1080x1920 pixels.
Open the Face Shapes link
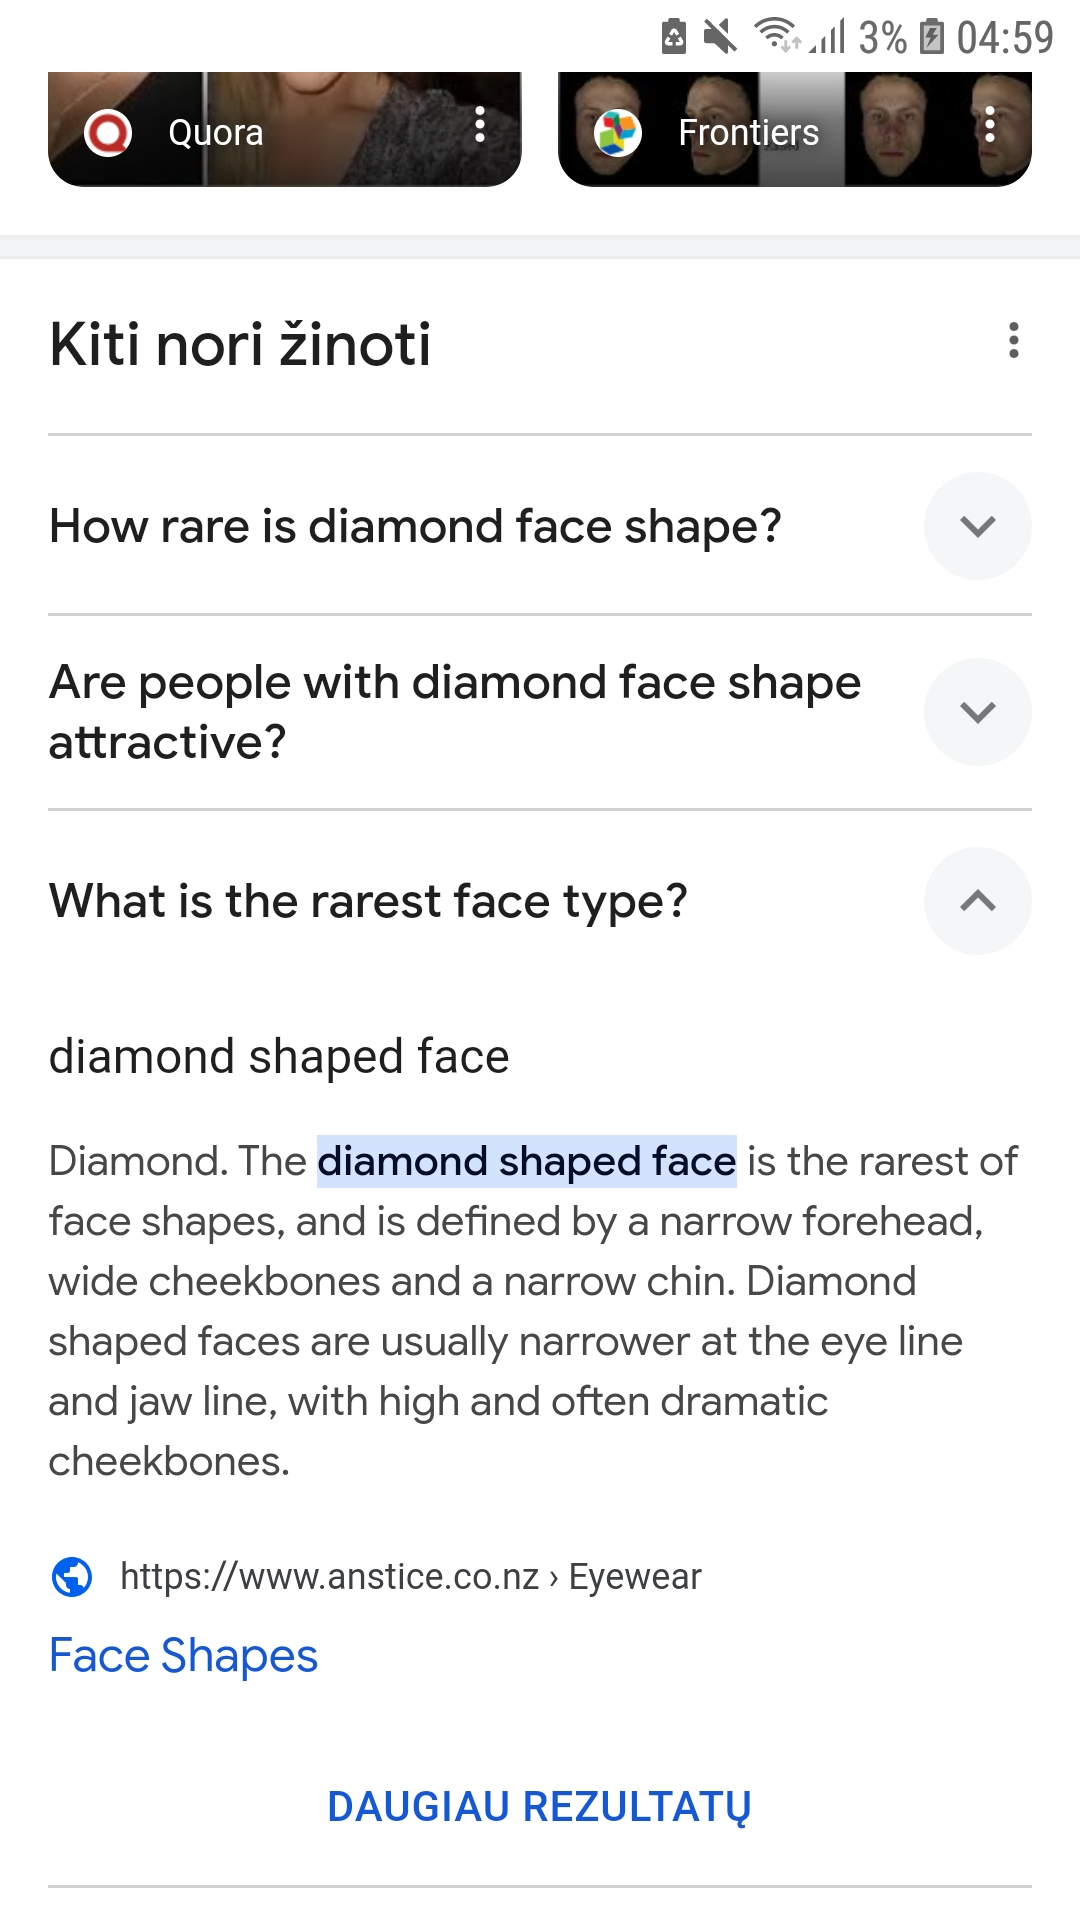(182, 1655)
